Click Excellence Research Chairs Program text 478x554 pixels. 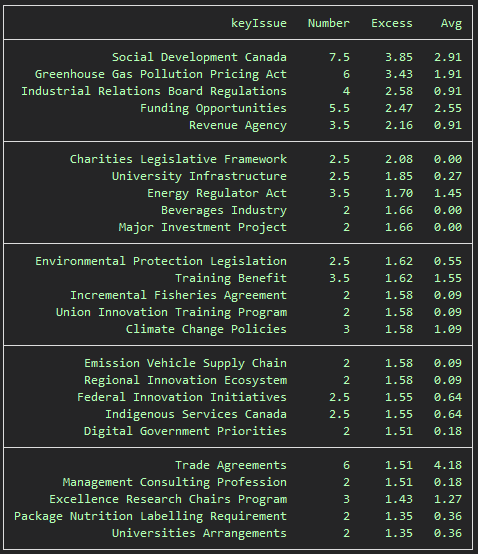click(x=168, y=499)
